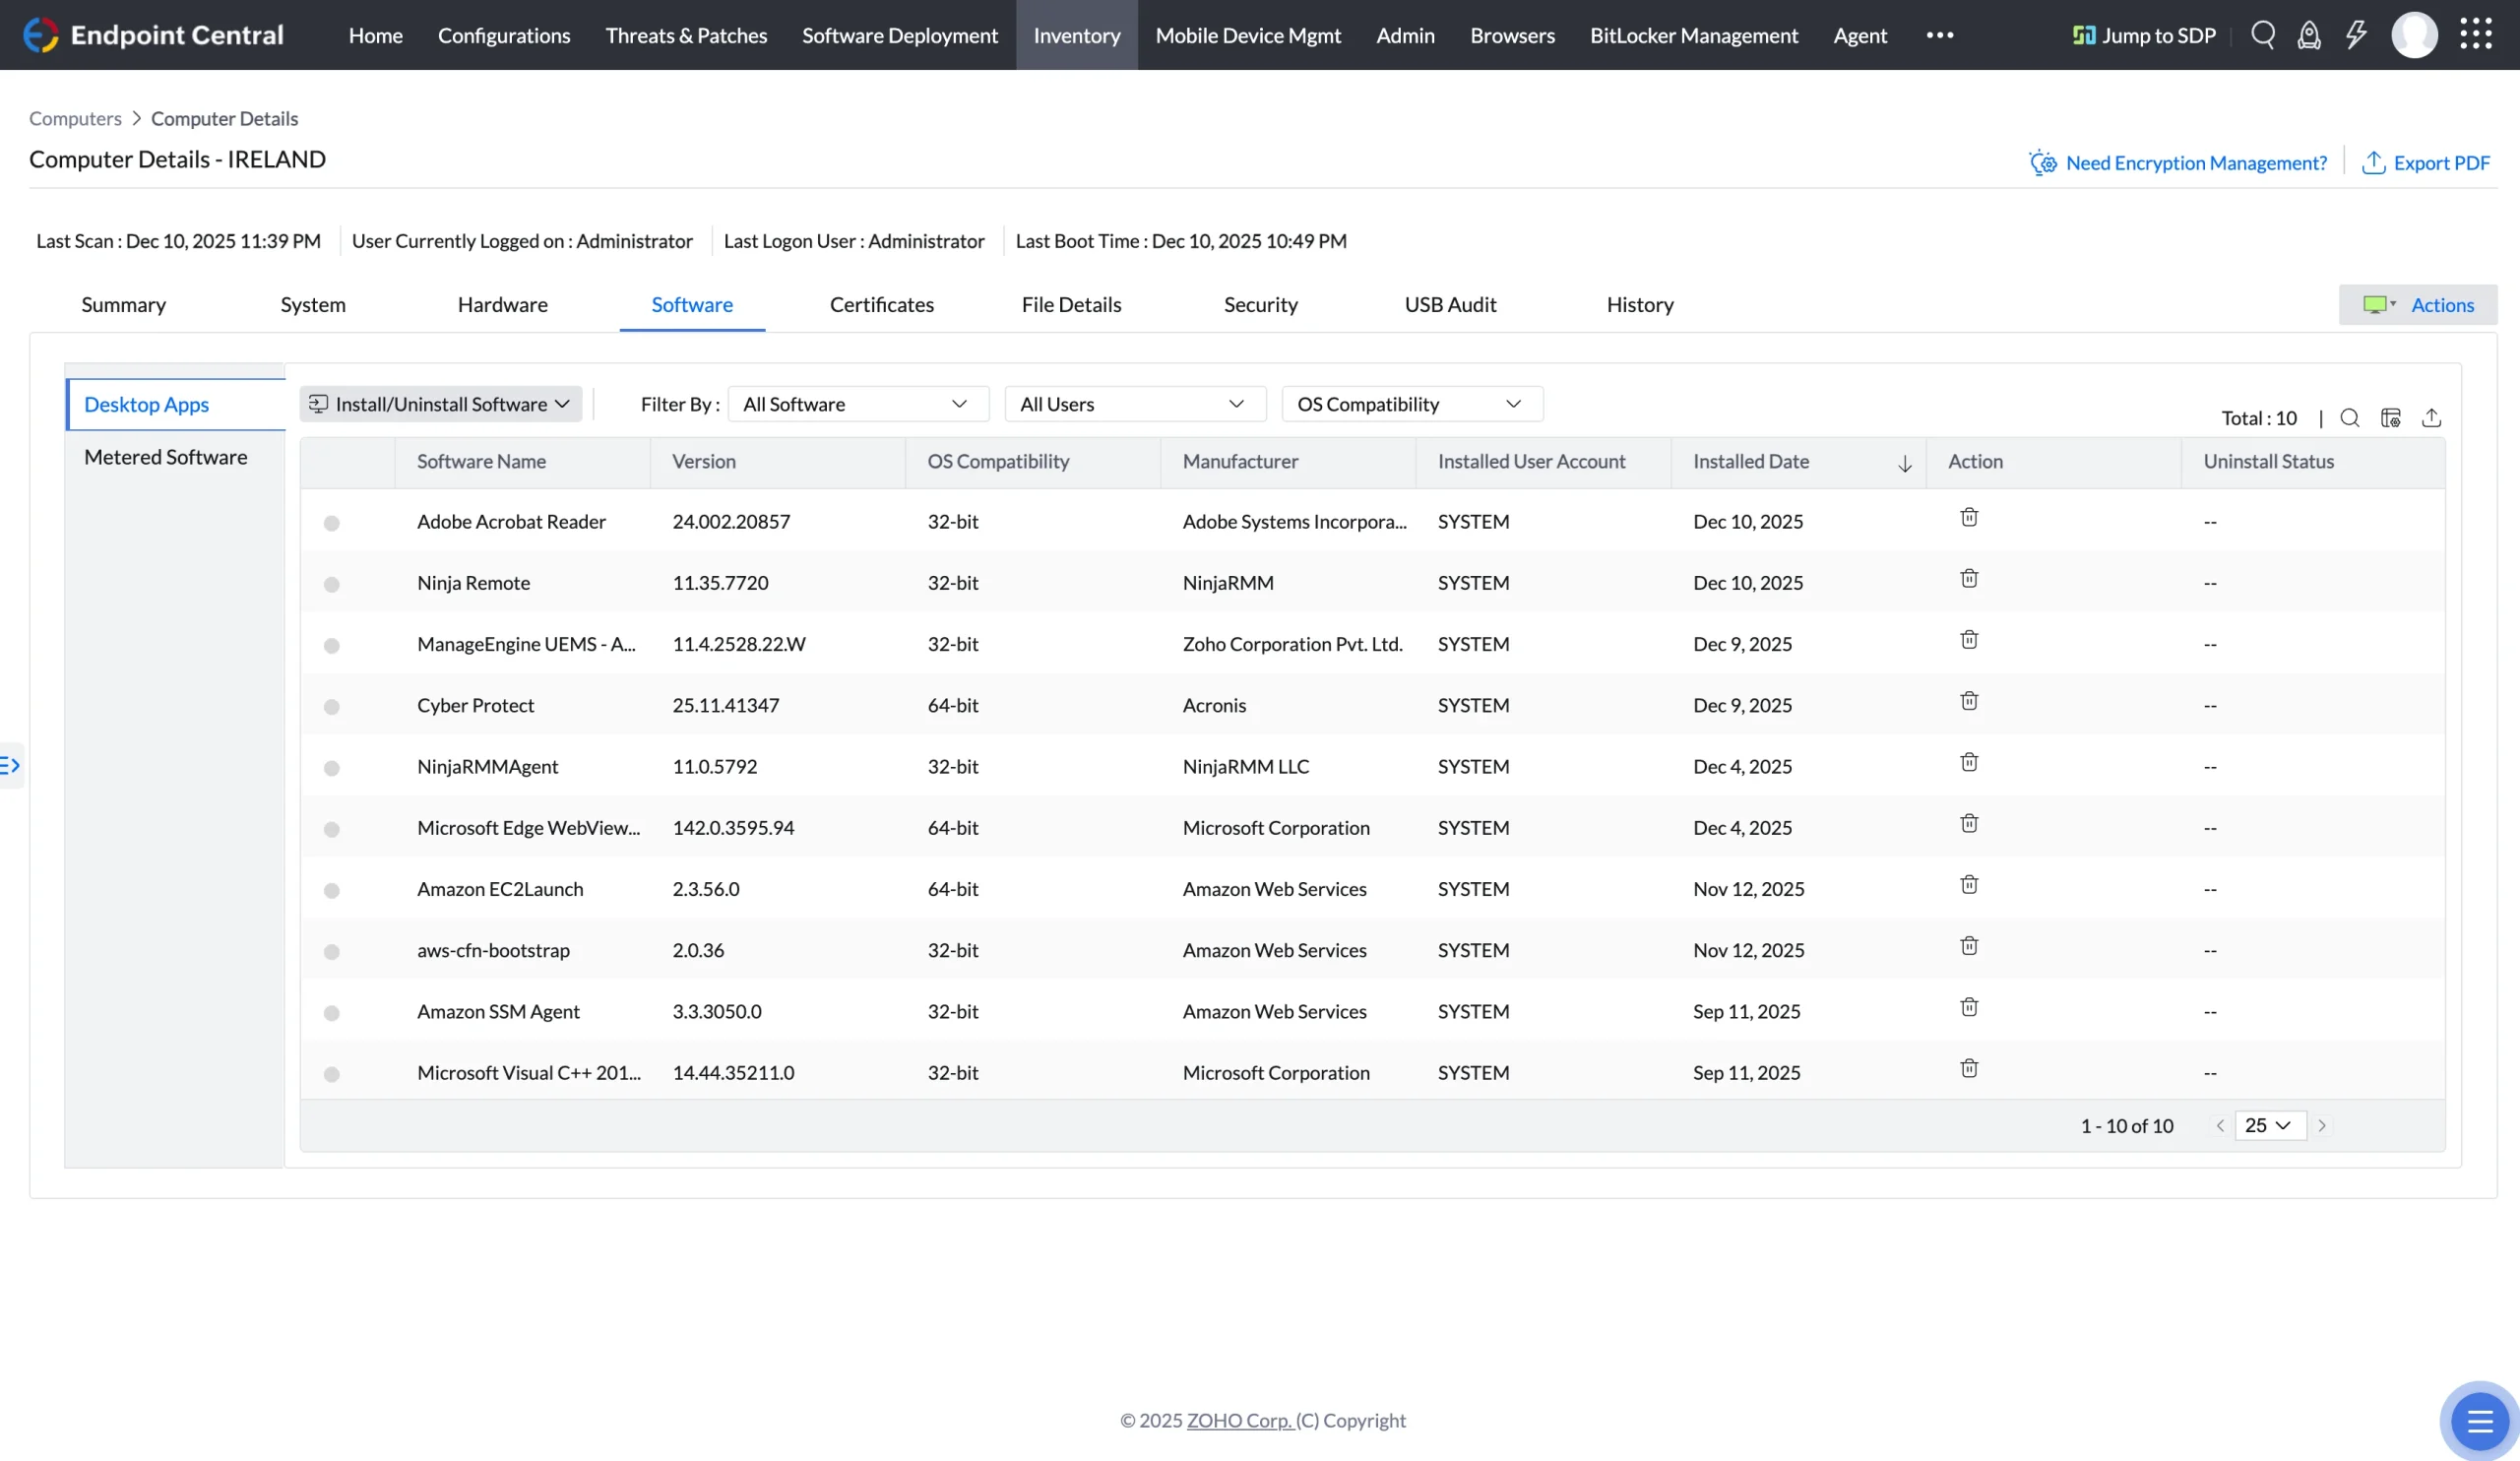This screenshot has height=1461, width=2520.
Task: Click Jump to SDP link
Action: click(x=2143, y=35)
